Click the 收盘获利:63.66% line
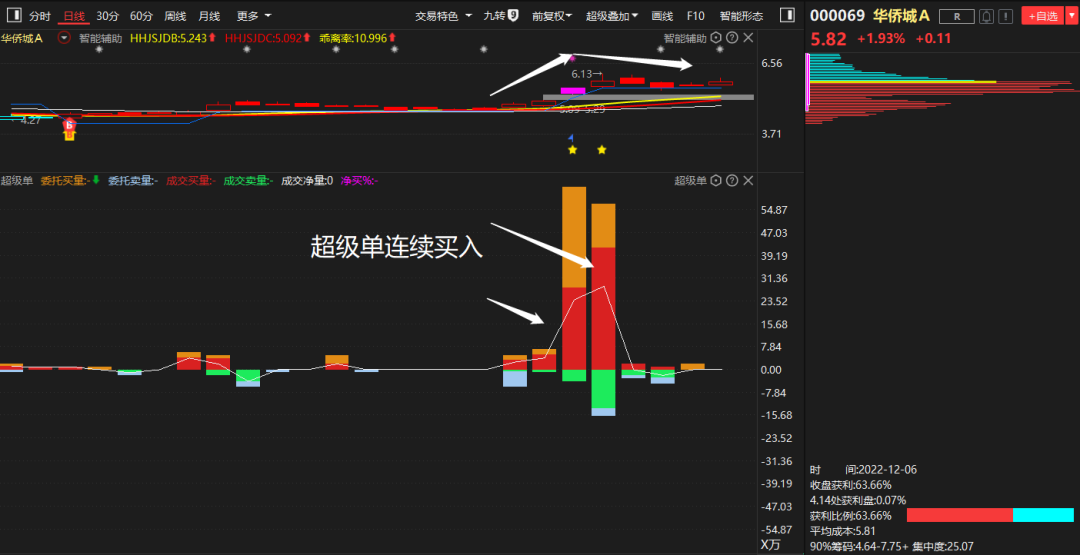Screen dimensions: 1080x555 coord(851,485)
